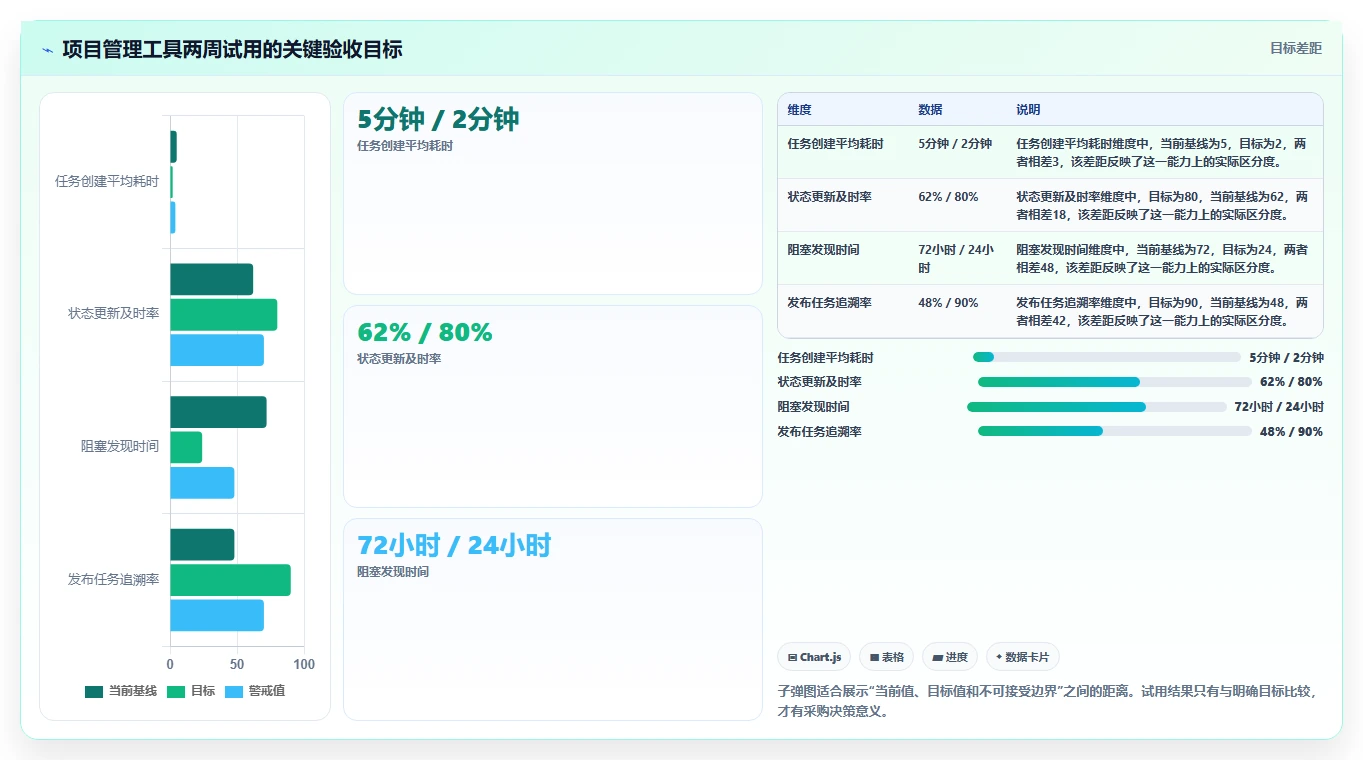The height and width of the screenshot is (760, 1363).
Task: Click the 48% / 90% progress value label
Action: [1291, 432]
